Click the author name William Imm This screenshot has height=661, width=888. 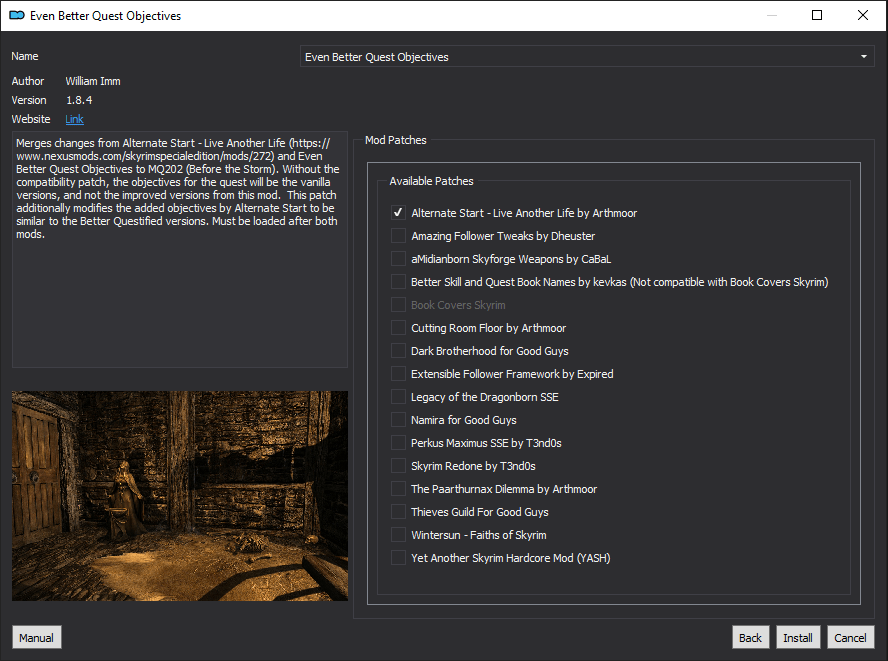[x=93, y=81]
